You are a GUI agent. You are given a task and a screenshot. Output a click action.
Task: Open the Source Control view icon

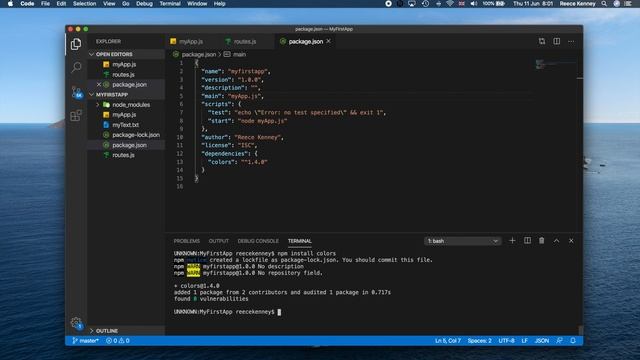(76, 92)
